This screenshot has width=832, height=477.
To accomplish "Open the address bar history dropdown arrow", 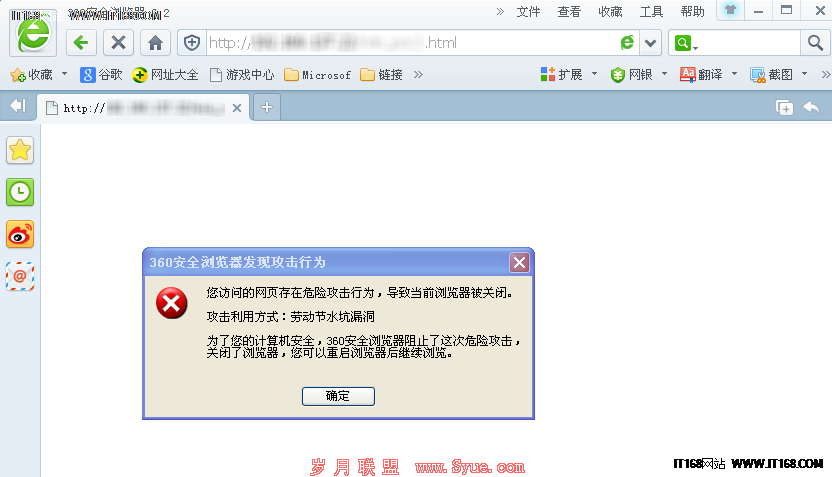I will (x=651, y=43).
